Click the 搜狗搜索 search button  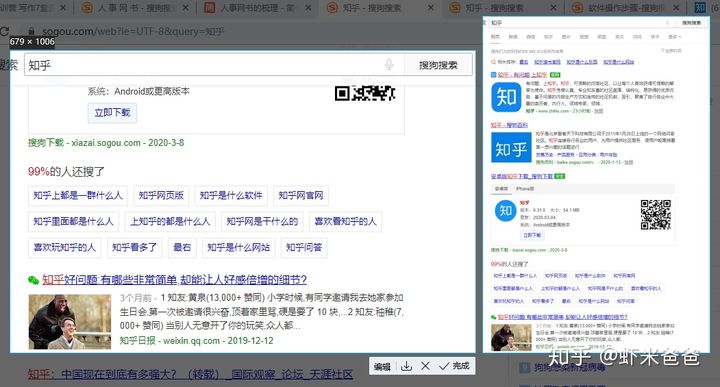[438, 65]
